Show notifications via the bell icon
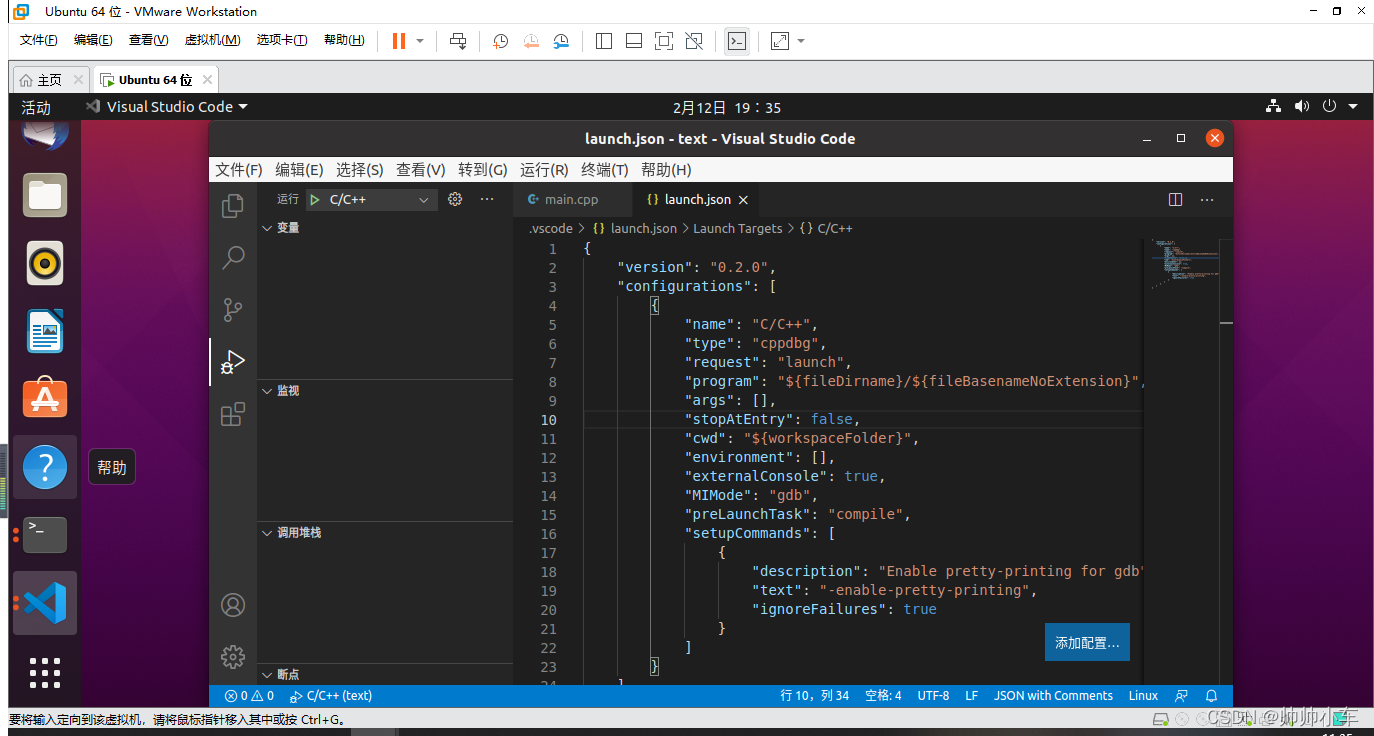Viewport: 1374px width, 736px height. point(1211,696)
